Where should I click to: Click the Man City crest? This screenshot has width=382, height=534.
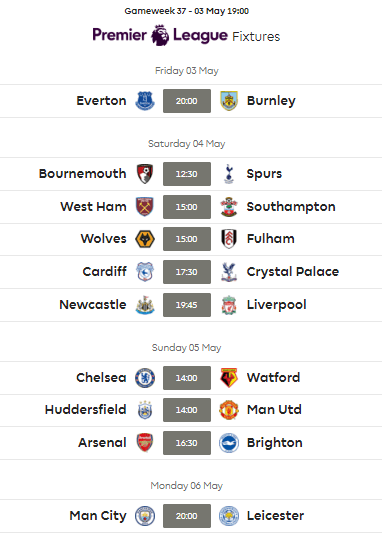145,516
